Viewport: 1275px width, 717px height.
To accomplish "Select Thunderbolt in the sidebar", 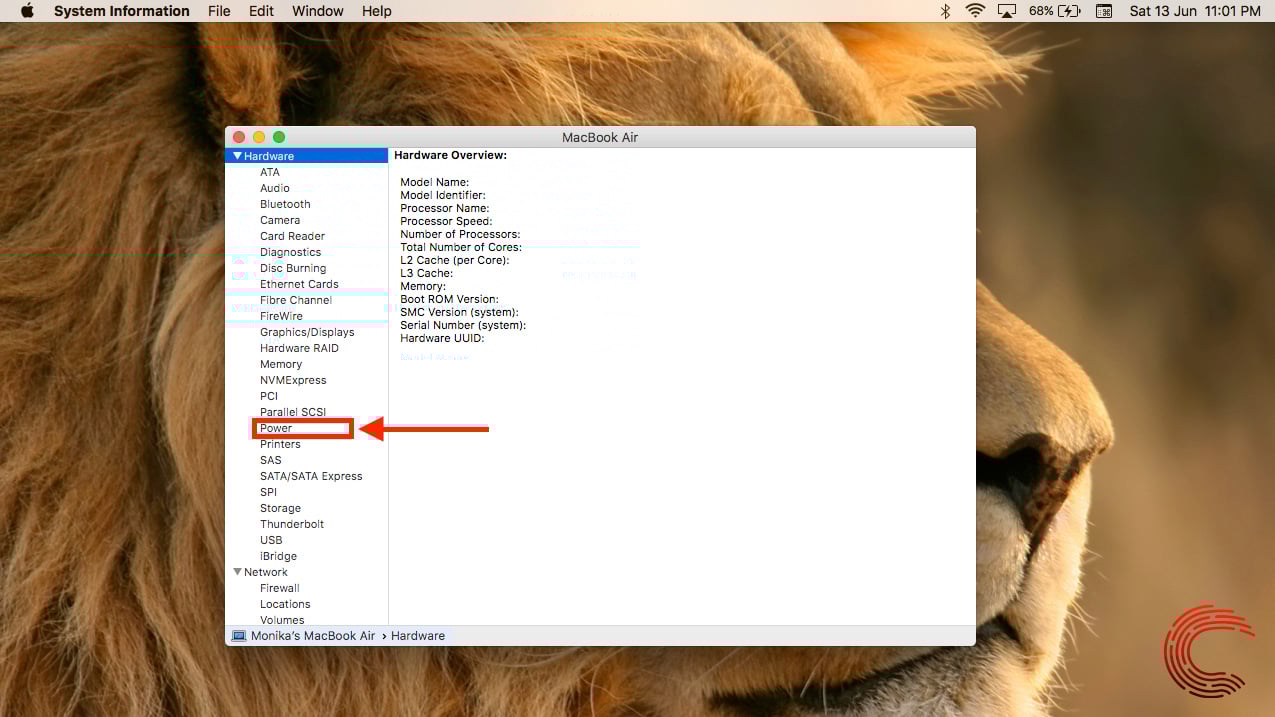I will coord(292,524).
